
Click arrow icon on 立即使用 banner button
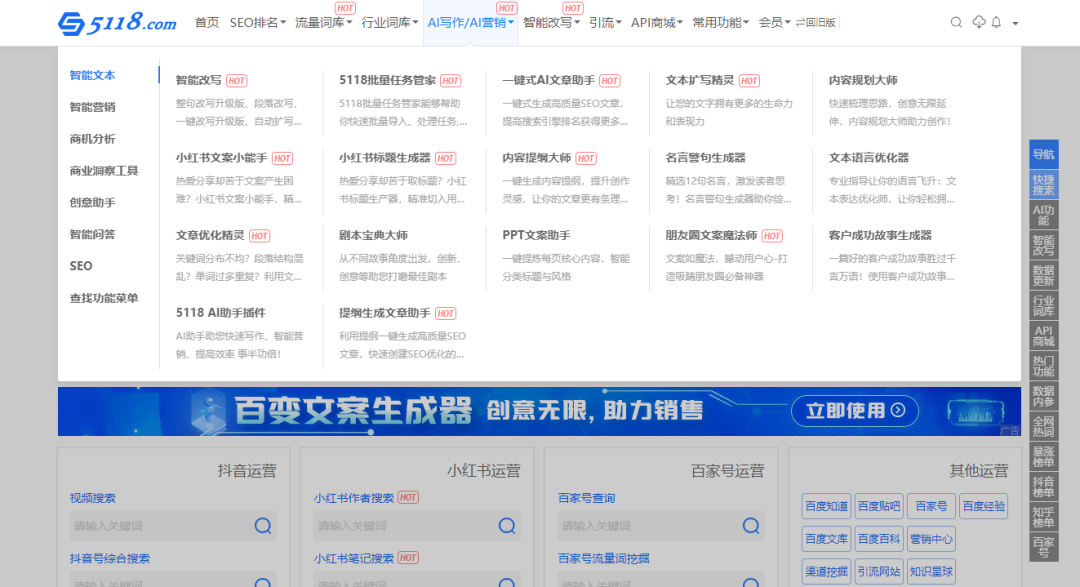(x=898, y=410)
